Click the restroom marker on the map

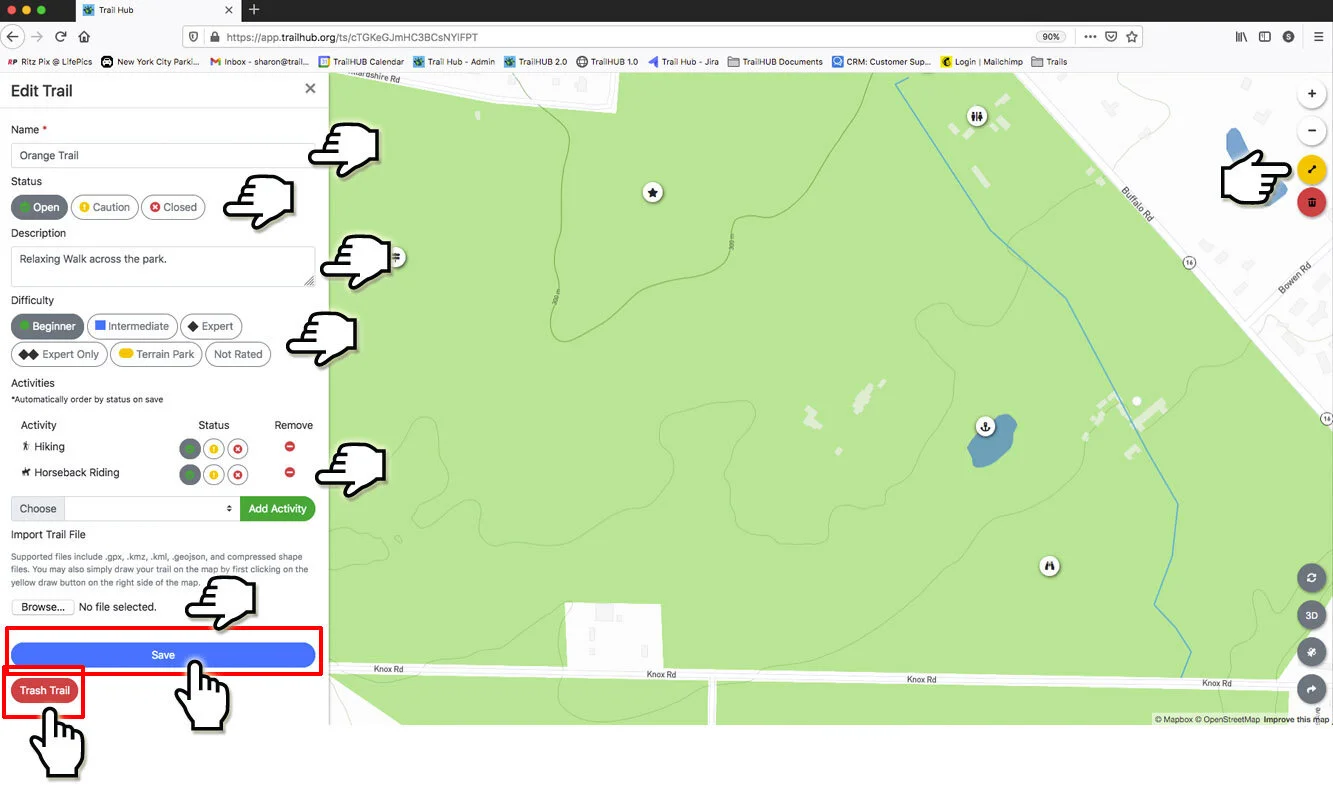point(977,116)
